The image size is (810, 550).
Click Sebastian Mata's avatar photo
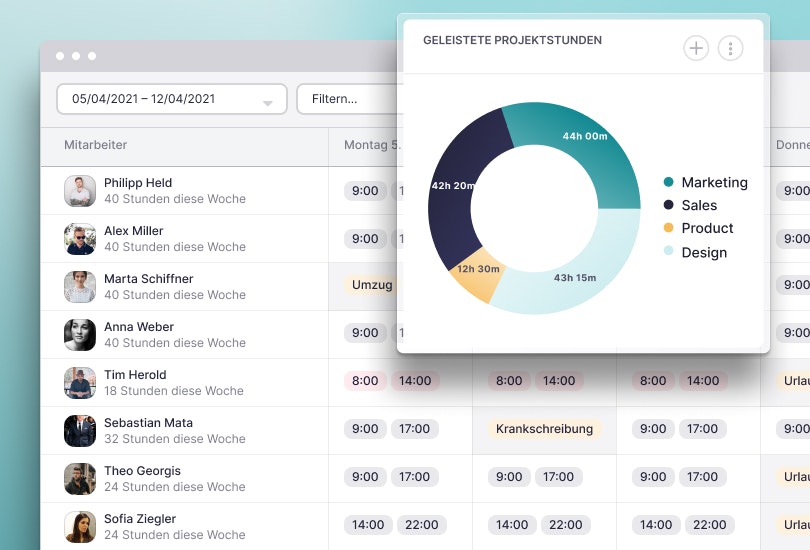pos(80,431)
